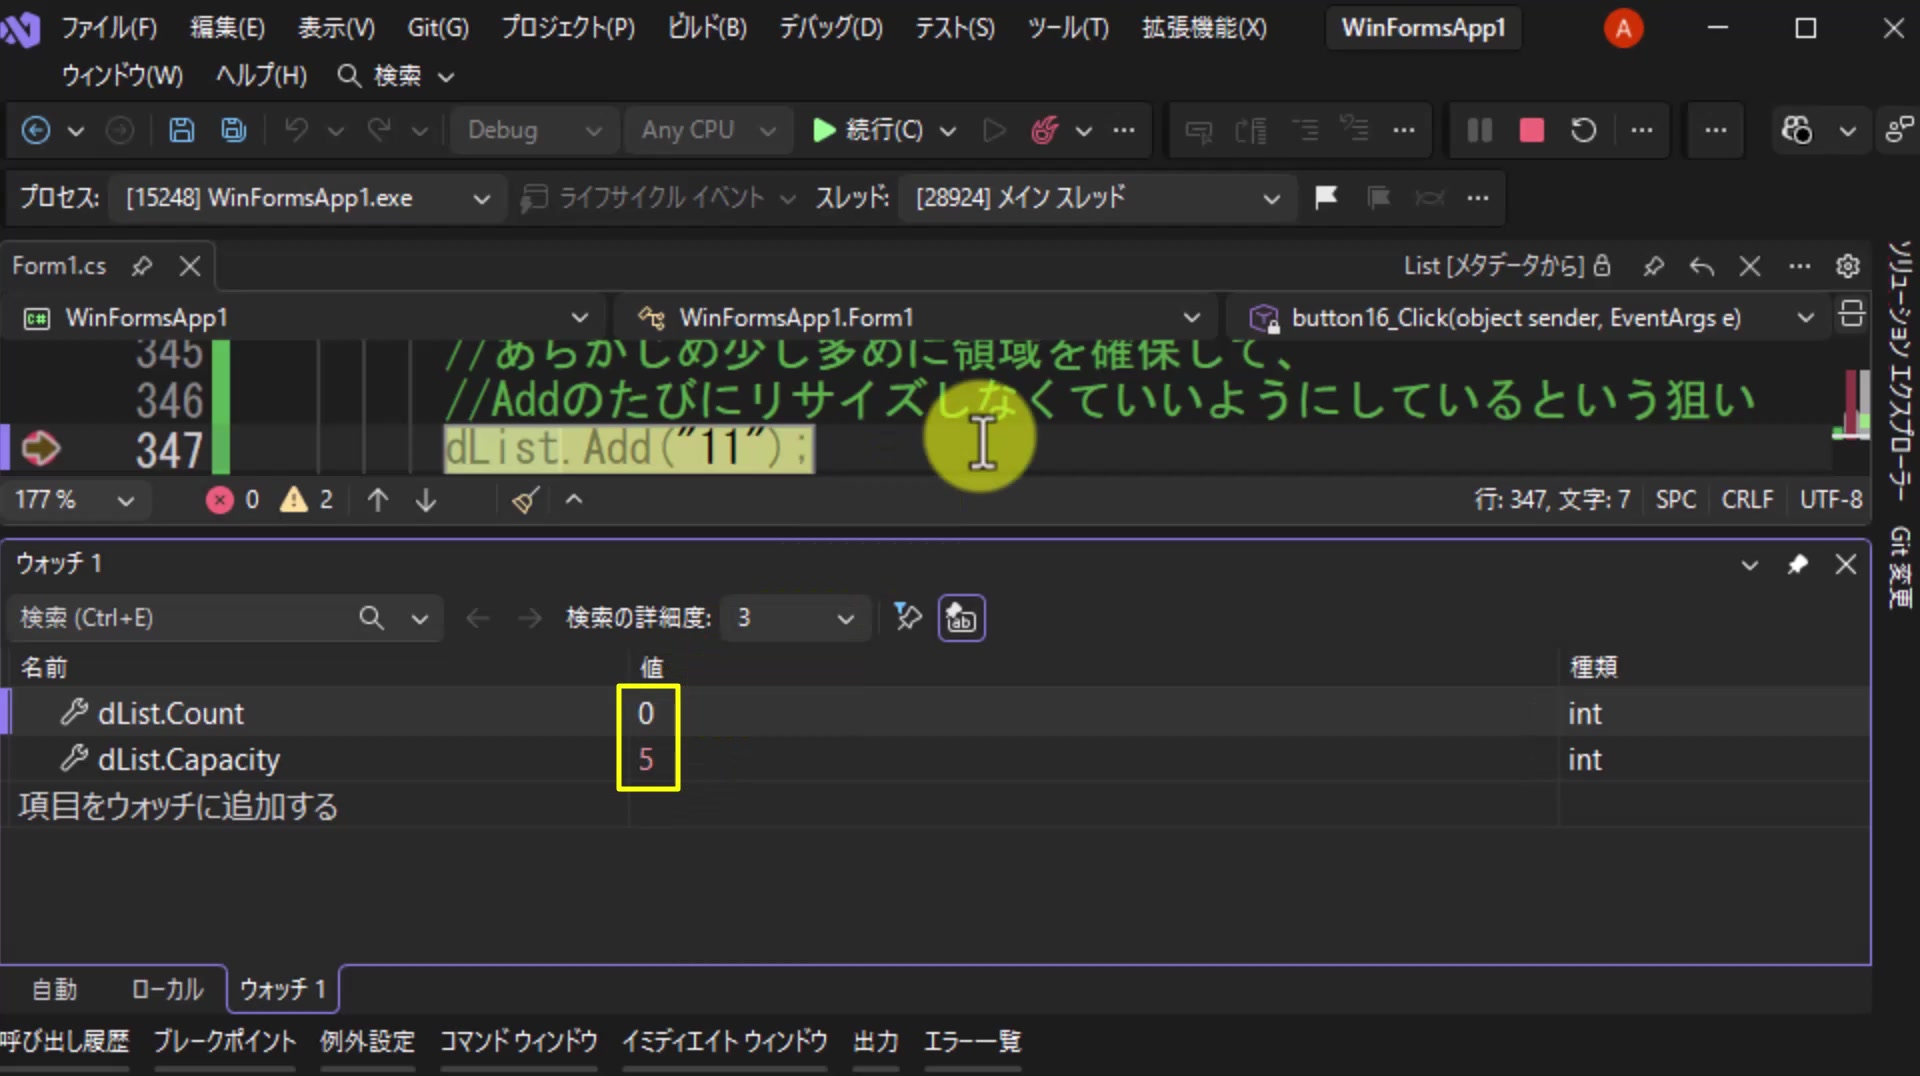This screenshot has width=1920, height=1076.
Task: Stop debugging with the red square
Action: coord(1531,130)
